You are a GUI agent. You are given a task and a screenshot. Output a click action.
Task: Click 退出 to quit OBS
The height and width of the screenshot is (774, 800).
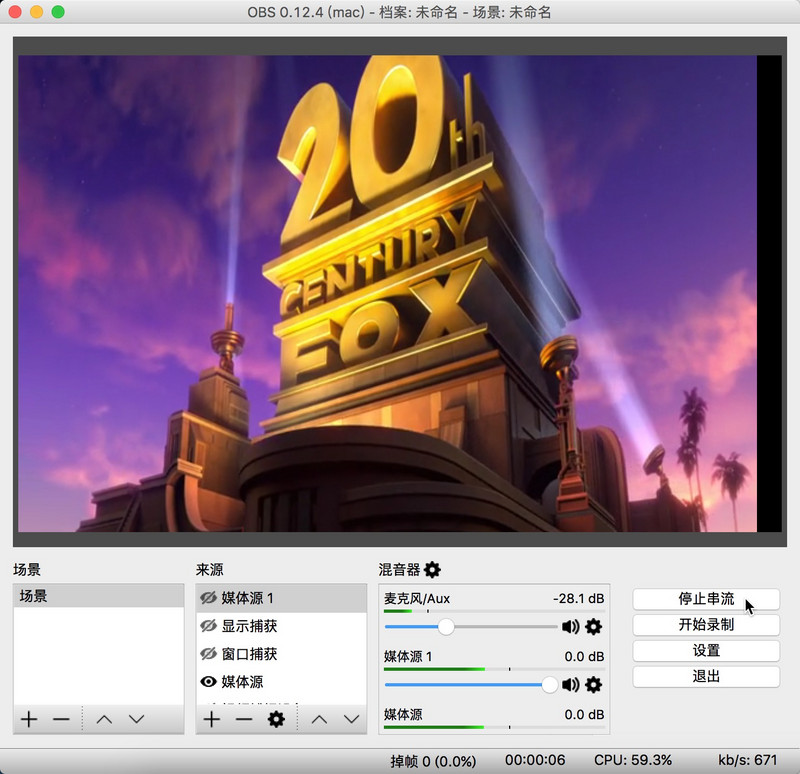706,677
